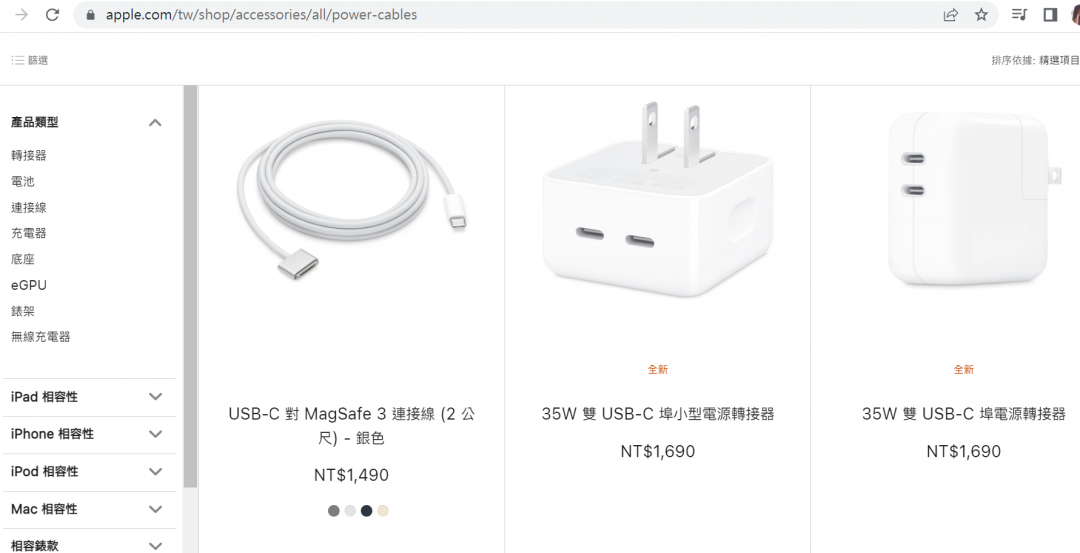Expand iPad 相容性 filter

pyautogui.click(x=90, y=397)
